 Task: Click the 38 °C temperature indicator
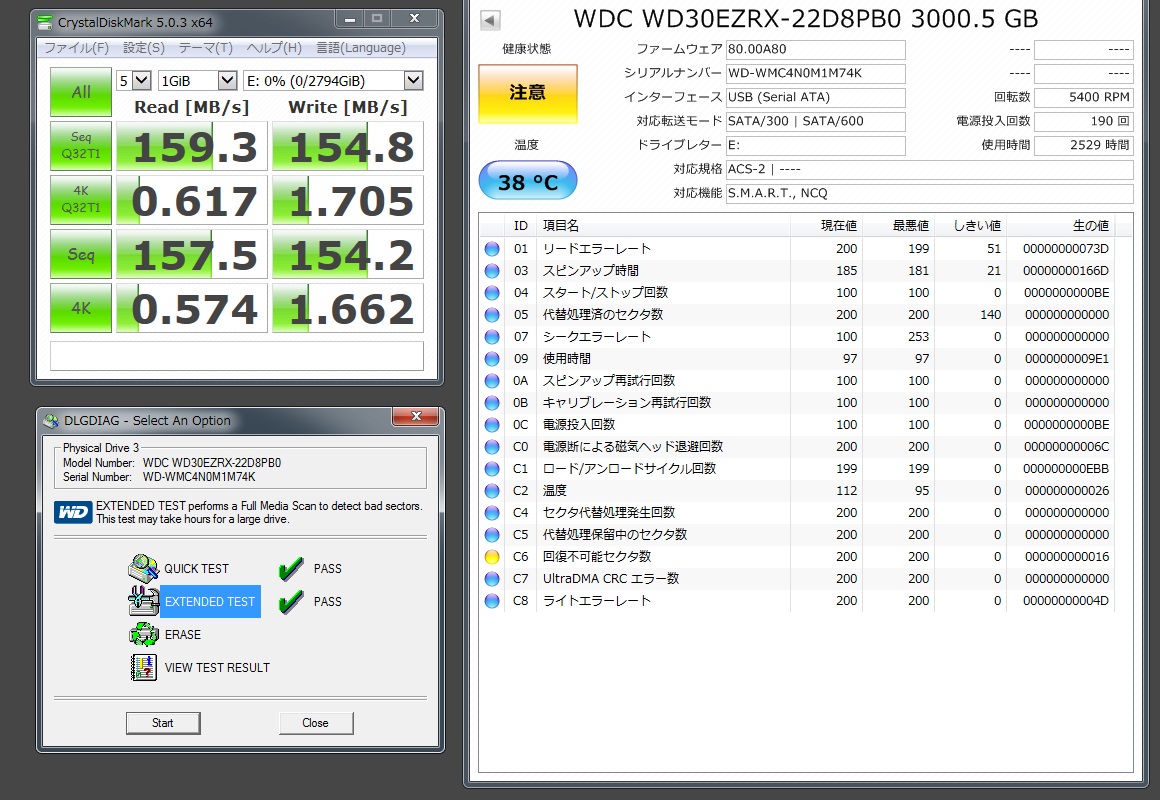tap(527, 181)
